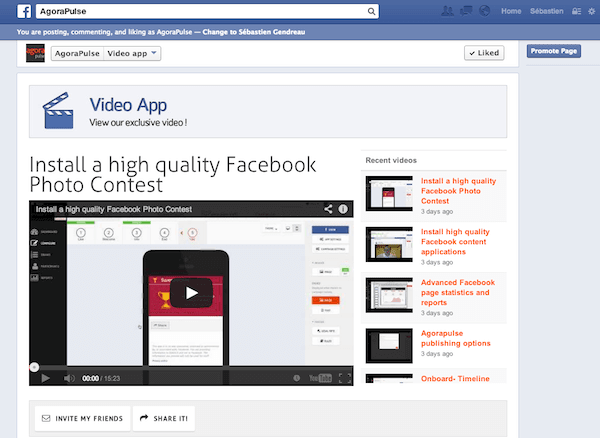Open Install a high quality Facebook Photo Contest link
The width and height of the screenshot is (600, 438).
pyautogui.click(x=458, y=191)
